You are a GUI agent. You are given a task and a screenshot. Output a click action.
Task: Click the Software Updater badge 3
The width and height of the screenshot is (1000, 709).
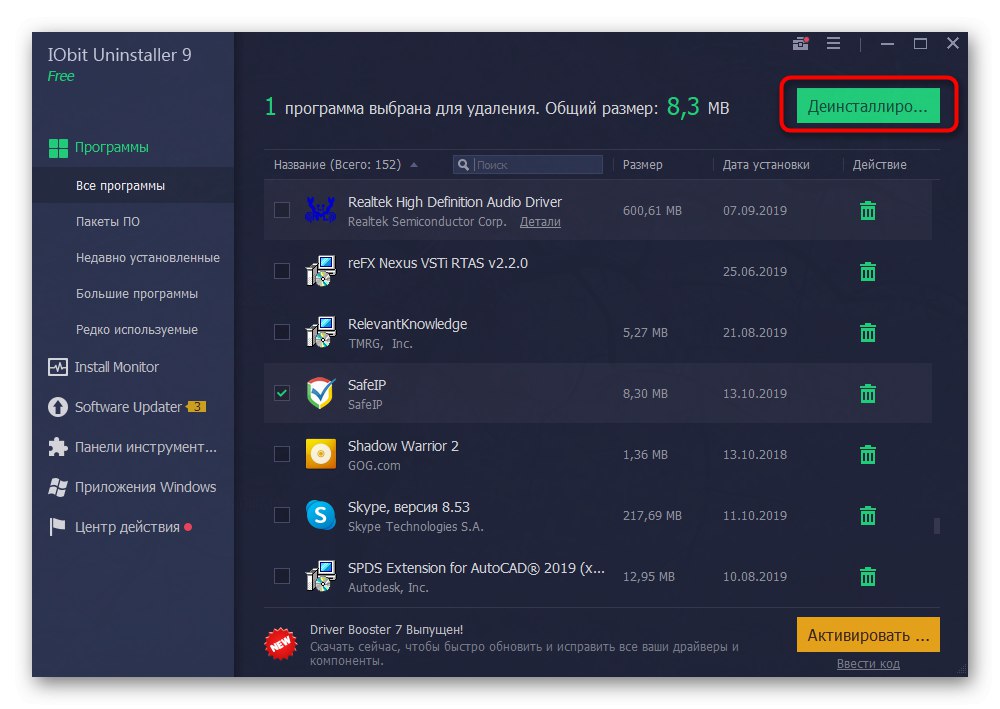(196, 407)
